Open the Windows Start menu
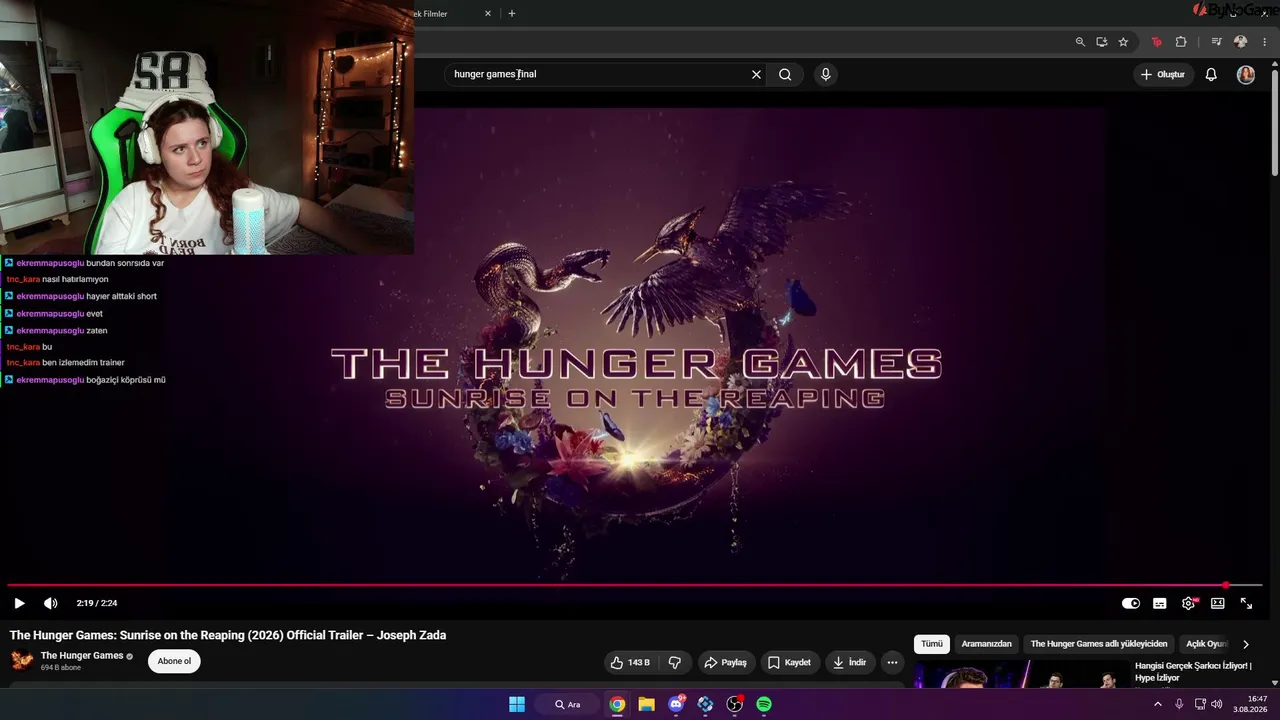Viewport: 1280px width, 720px height. 517,704
